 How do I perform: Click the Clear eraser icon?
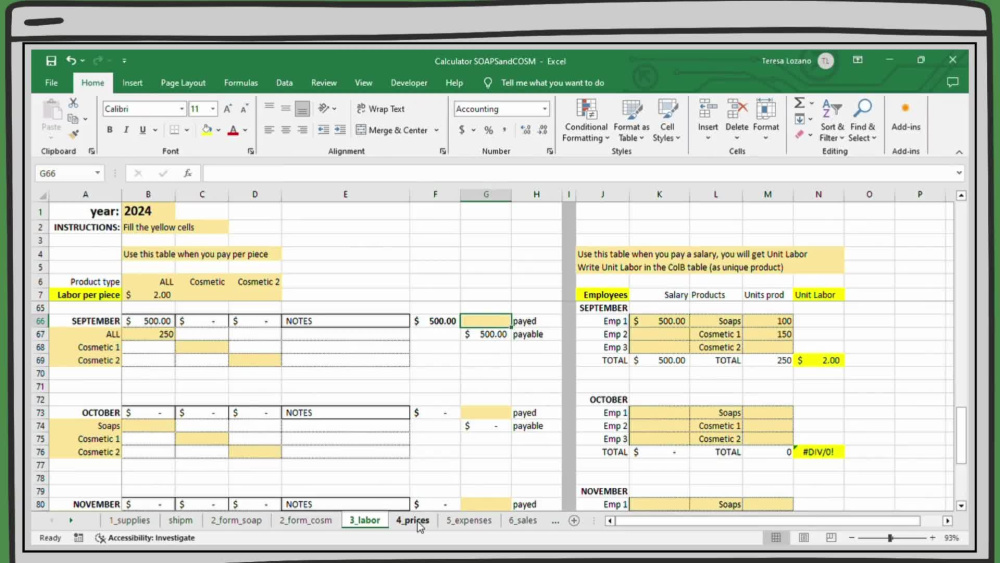[799, 135]
